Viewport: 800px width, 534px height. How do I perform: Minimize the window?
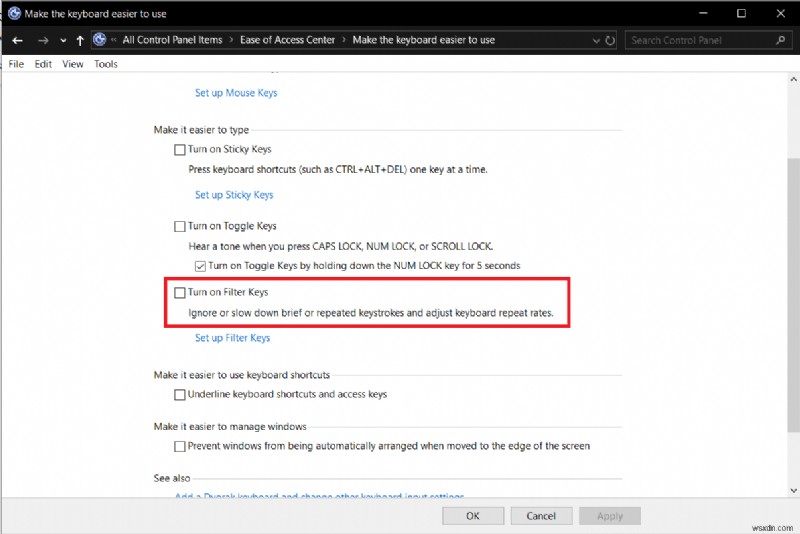point(703,13)
